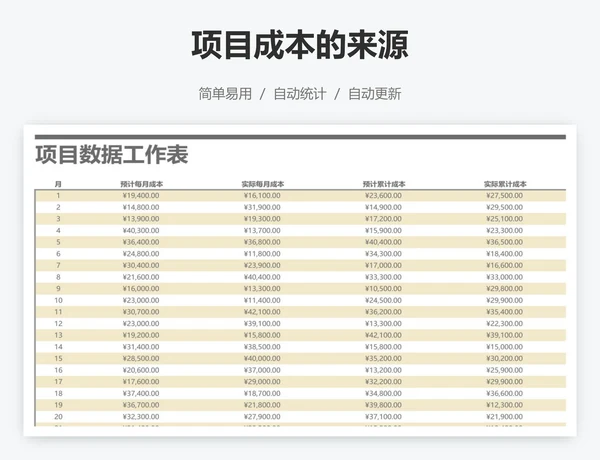Select ¥19,200.00 in month 13 预计每月成本
This screenshot has height=460, width=600.
click(141, 335)
